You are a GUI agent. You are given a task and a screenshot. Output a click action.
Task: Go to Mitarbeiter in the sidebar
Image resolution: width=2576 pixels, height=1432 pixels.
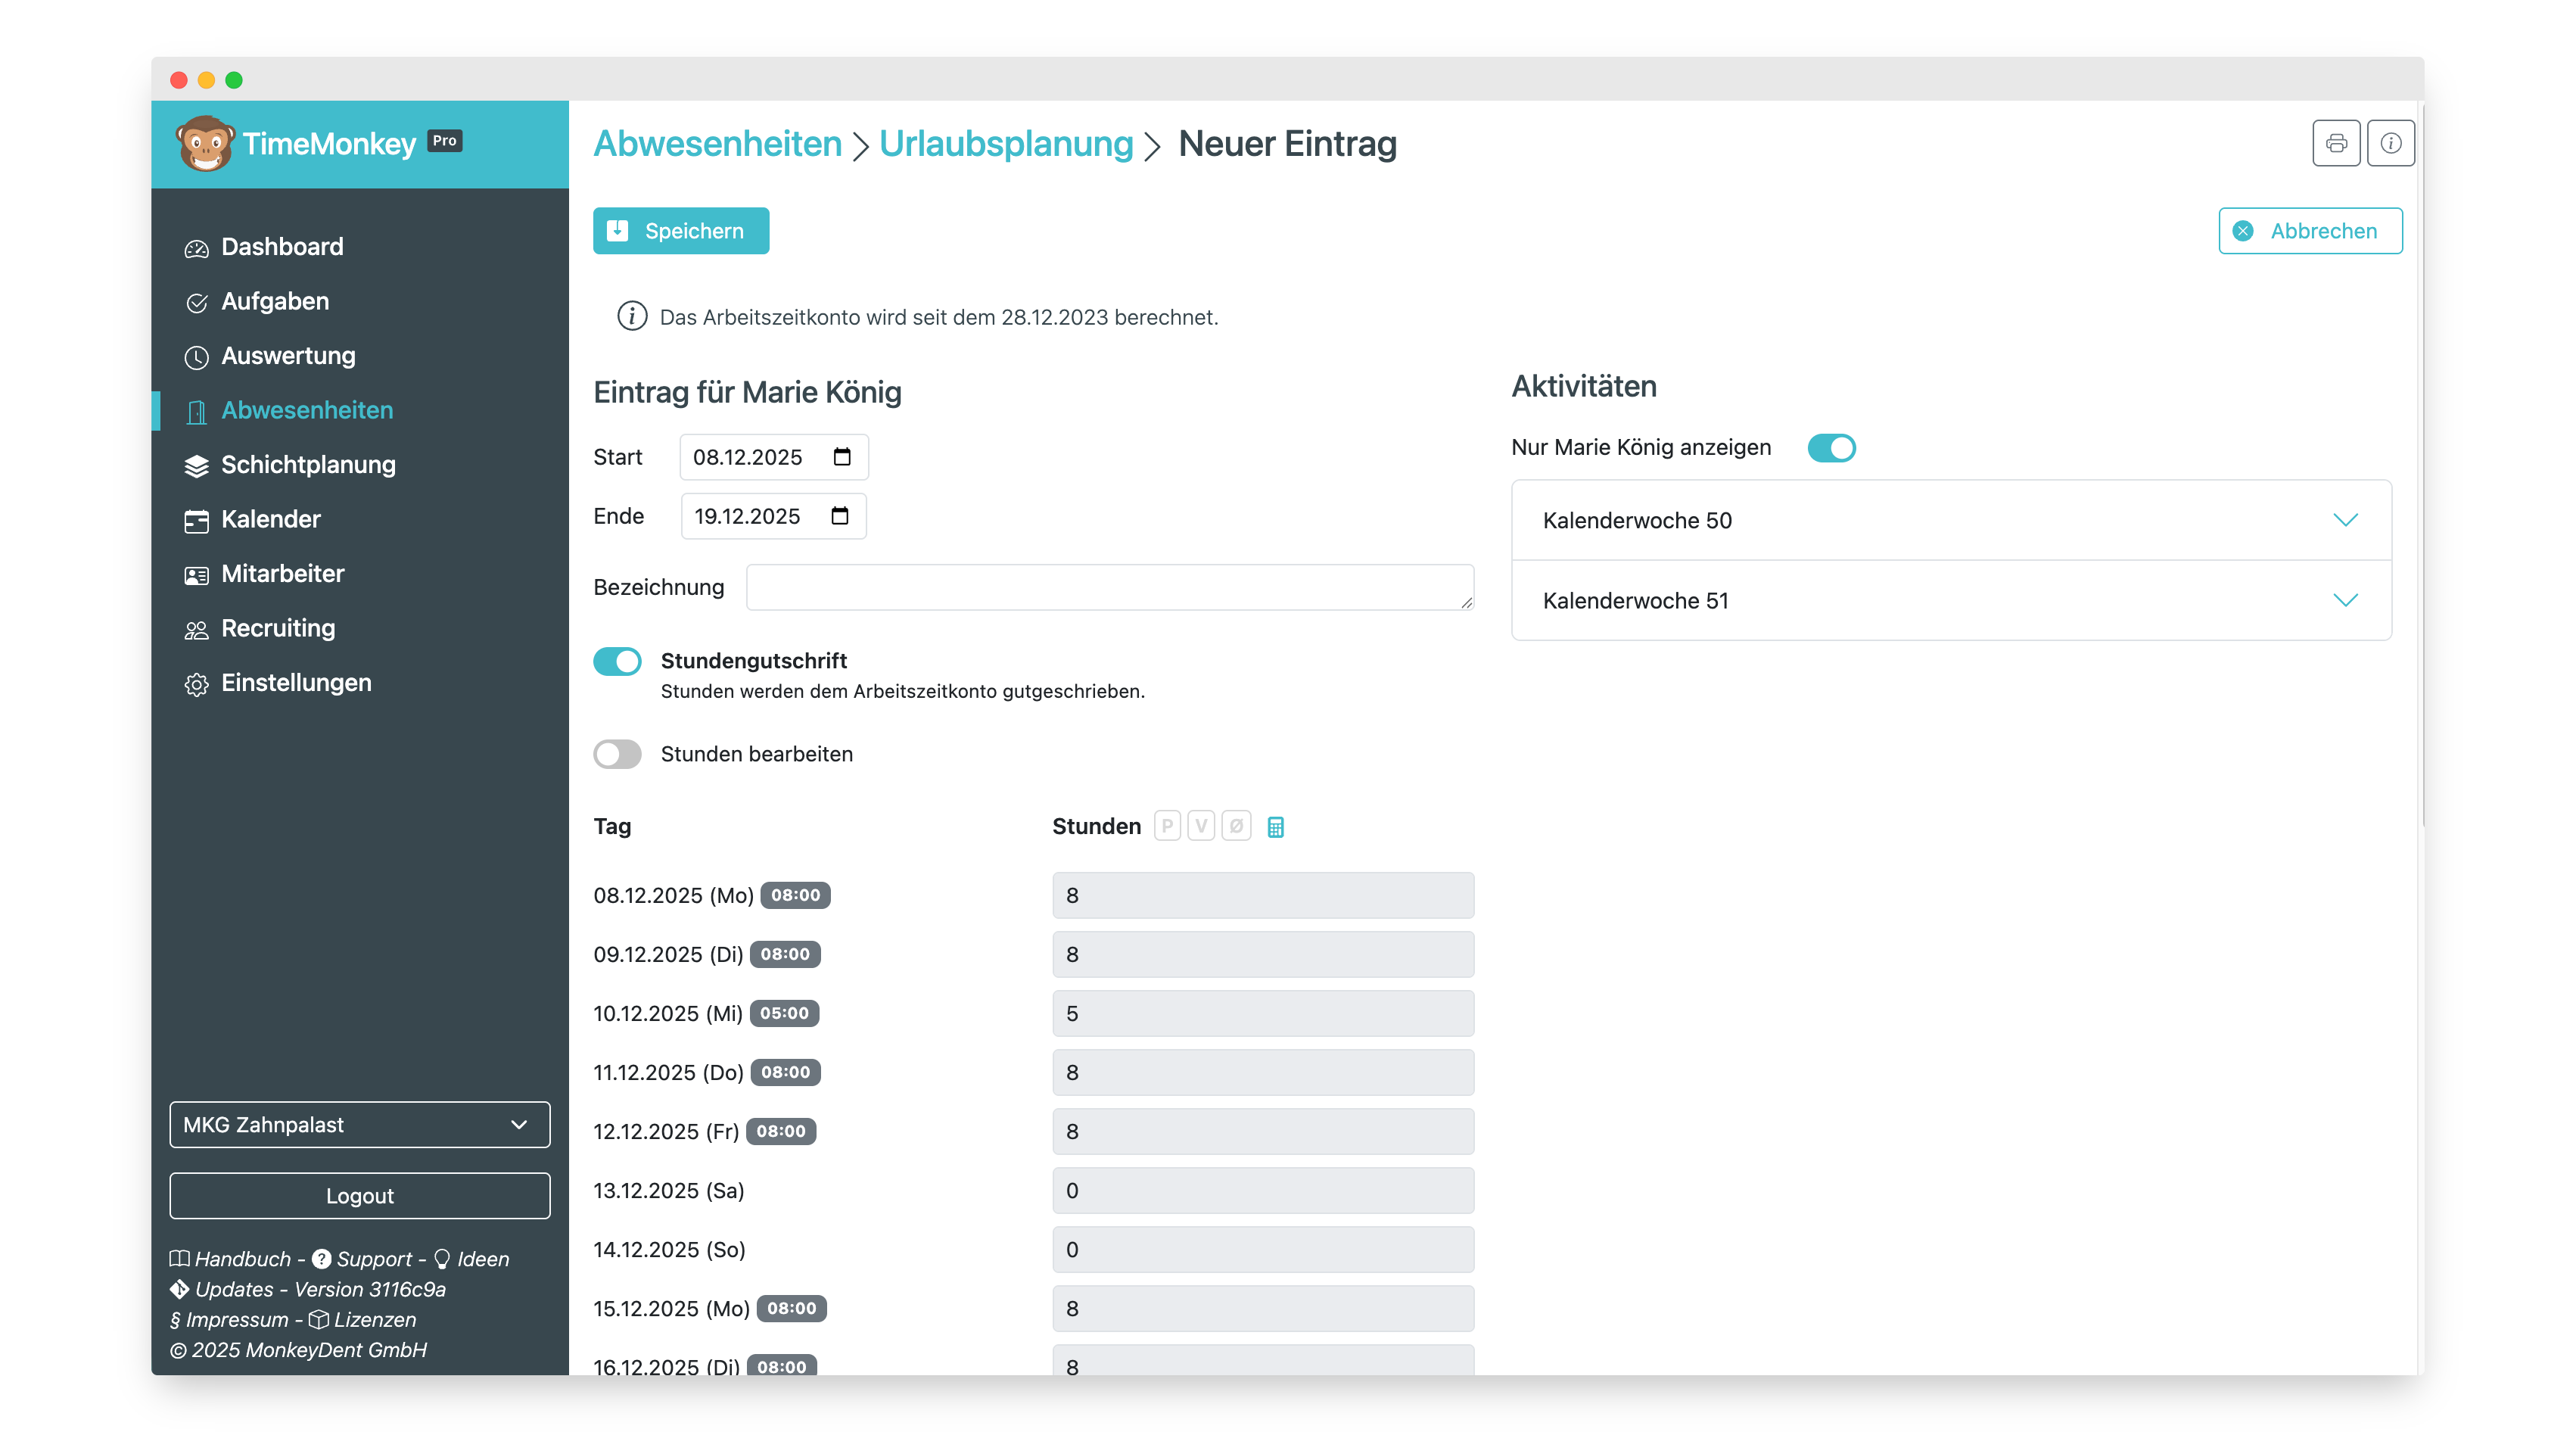click(x=282, y=574)
